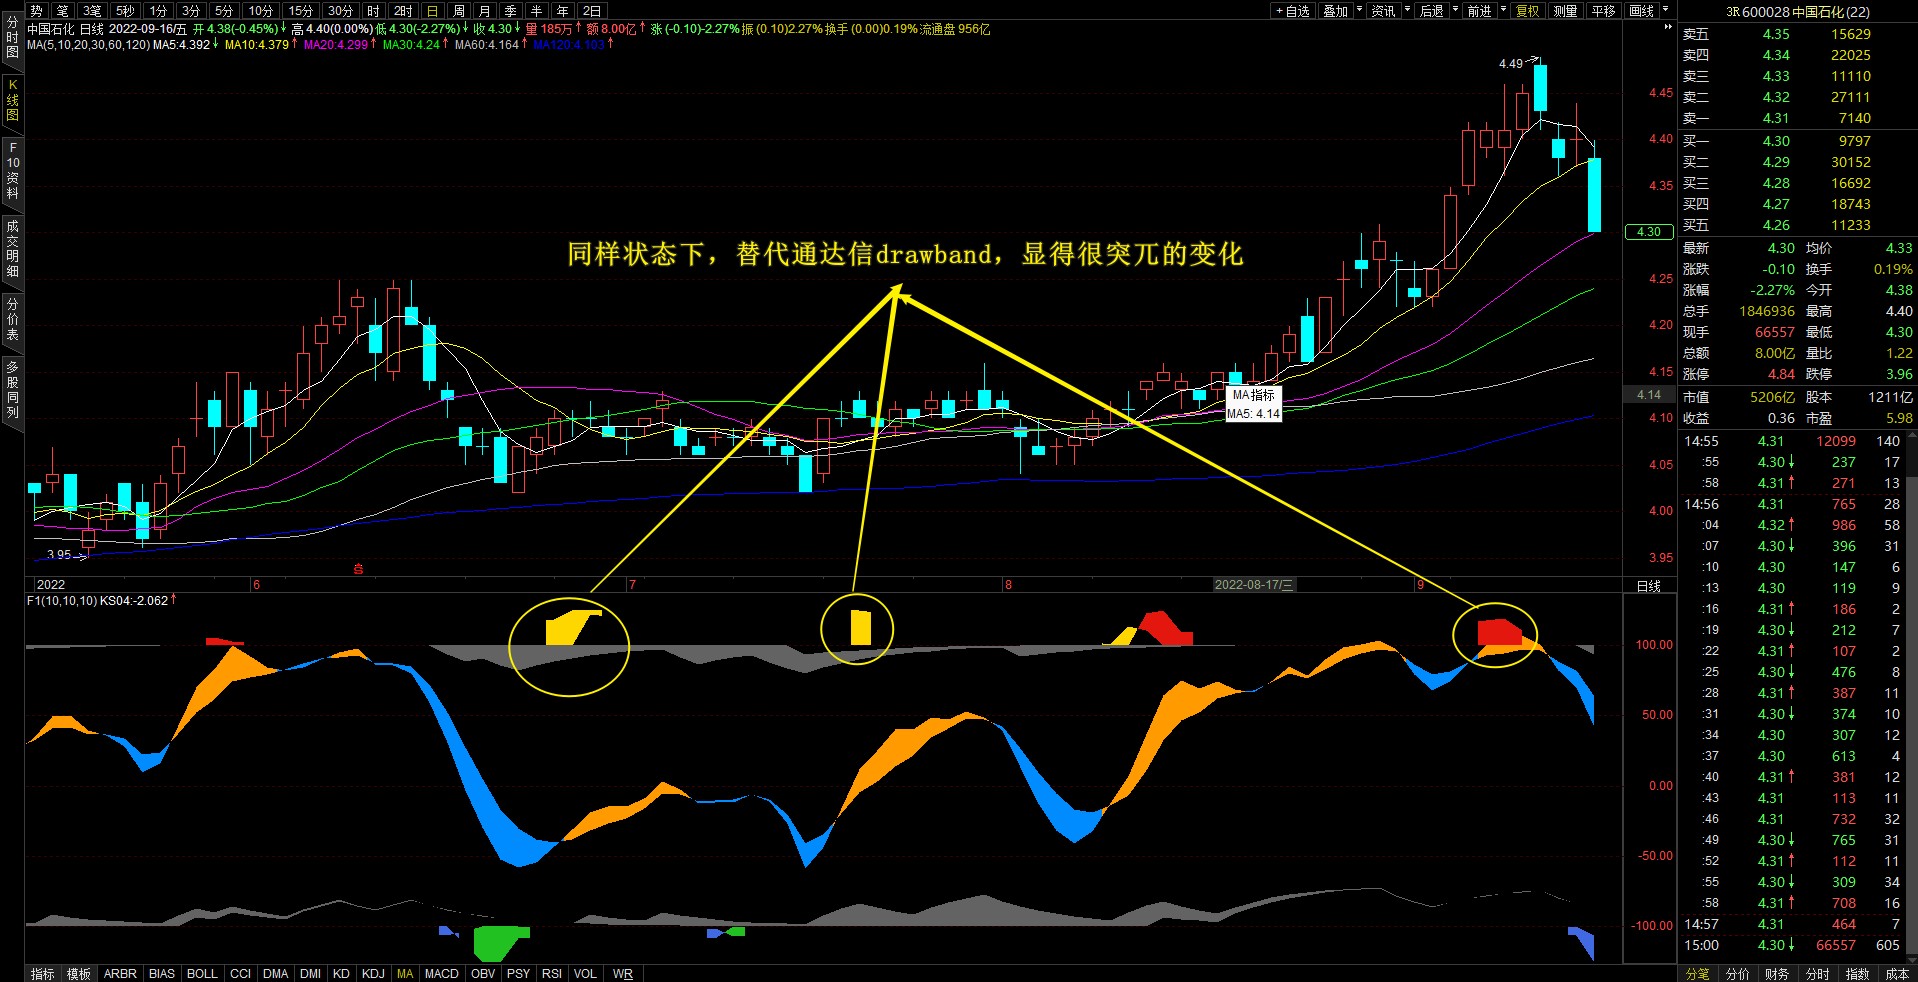1918x982 pixels.
Task: Select CCI indicator
Action: point(241,973)
